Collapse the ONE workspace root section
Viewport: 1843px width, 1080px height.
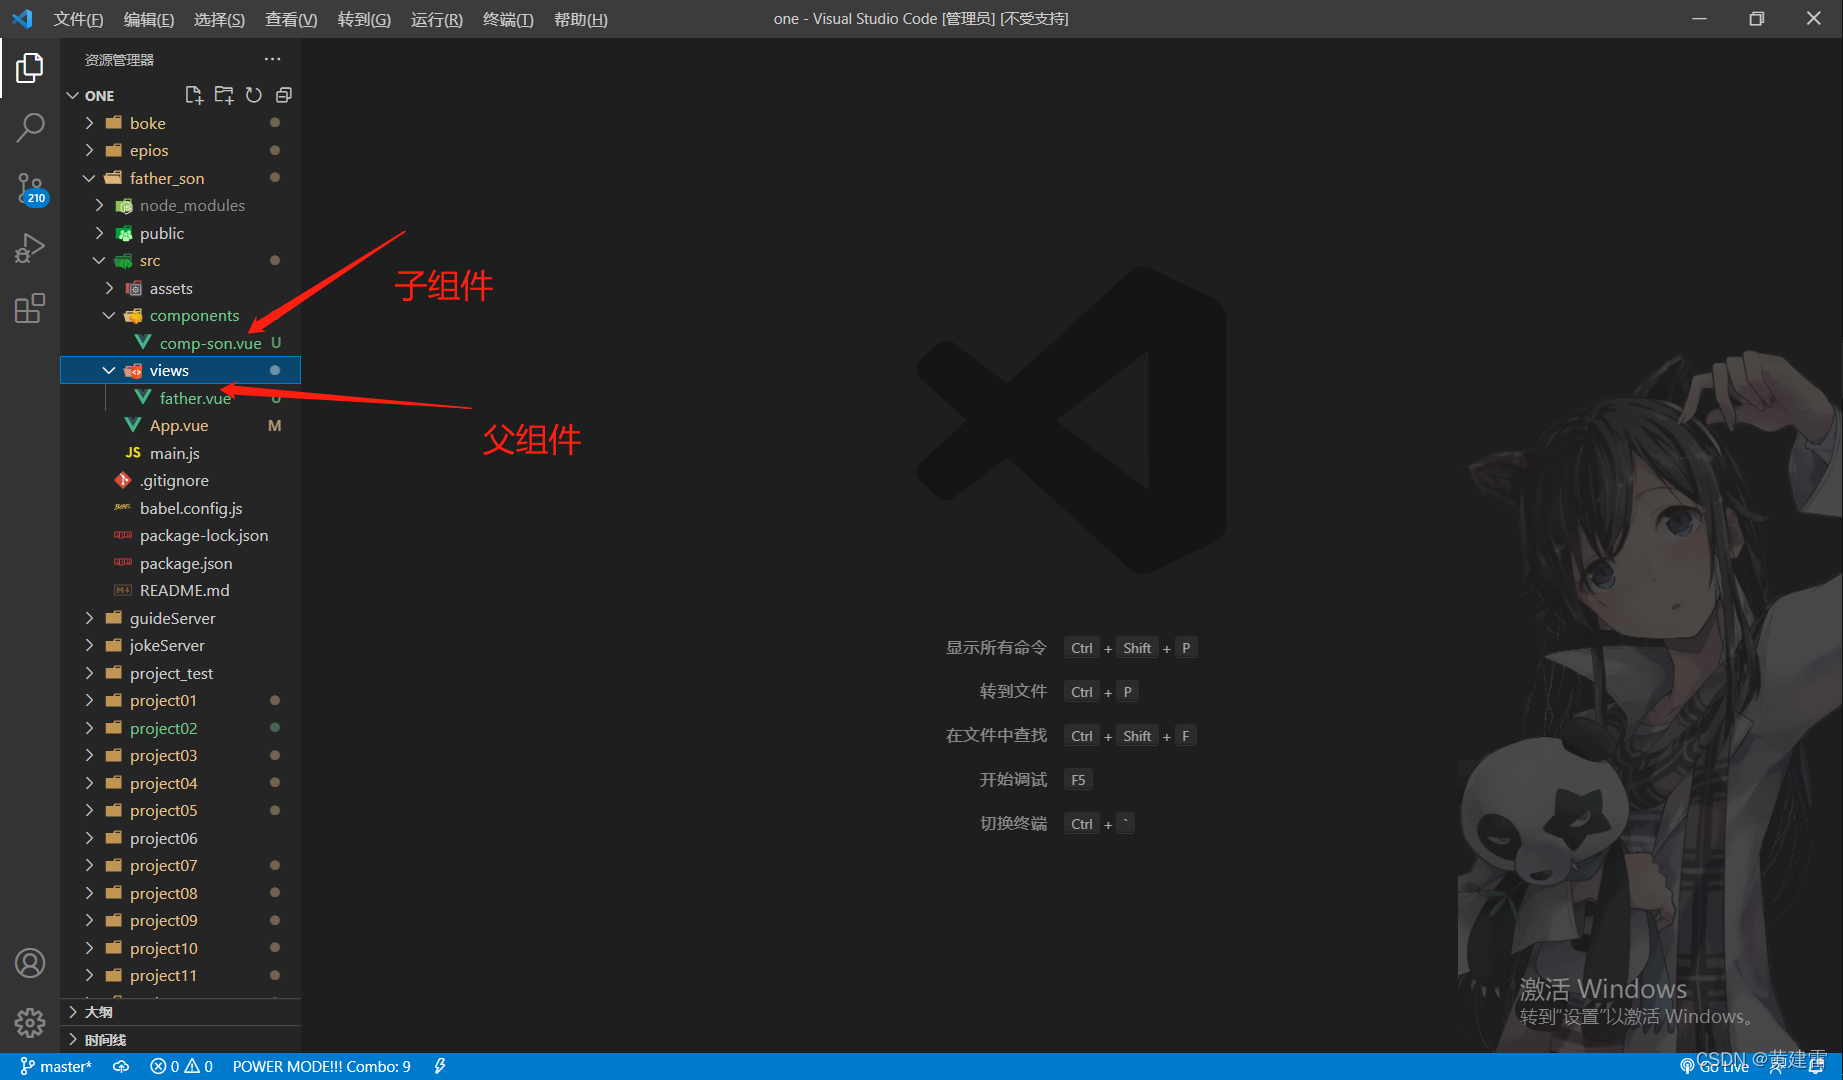[73, 95]
